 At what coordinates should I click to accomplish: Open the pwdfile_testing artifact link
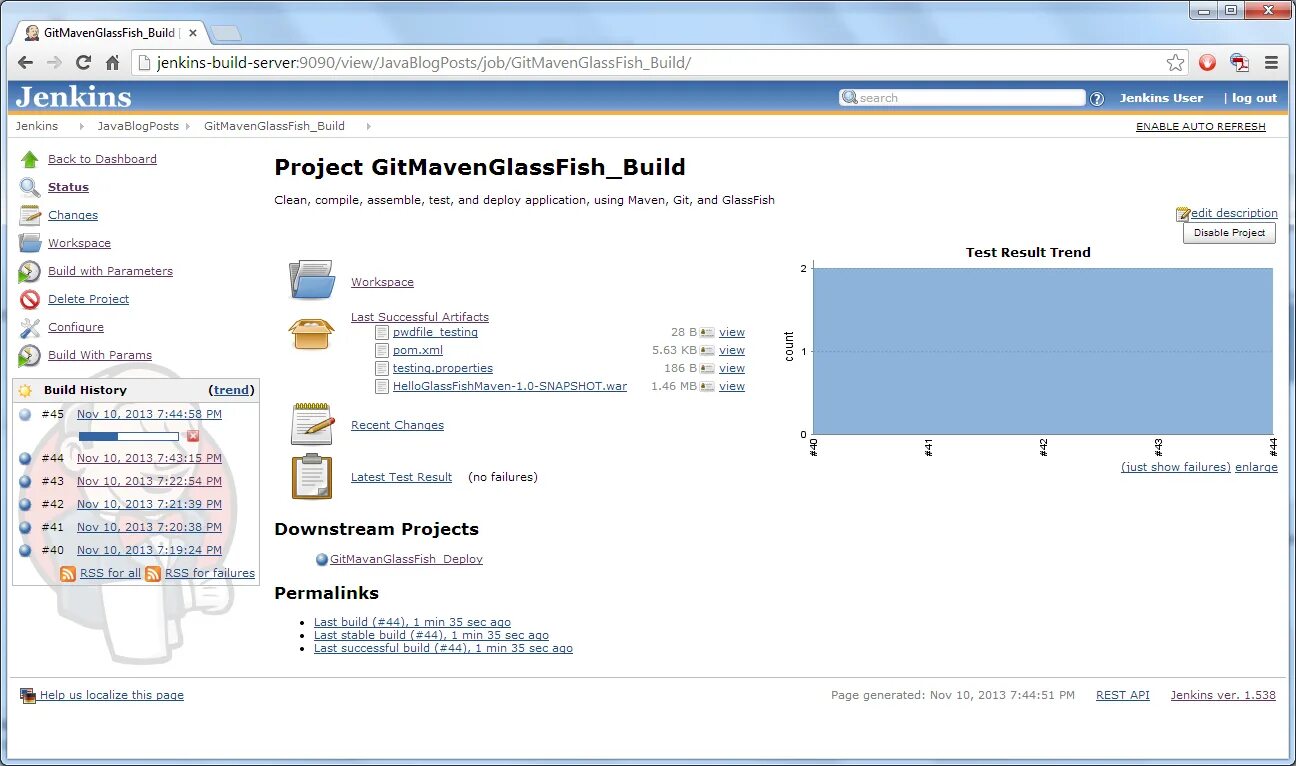point(435,332)
